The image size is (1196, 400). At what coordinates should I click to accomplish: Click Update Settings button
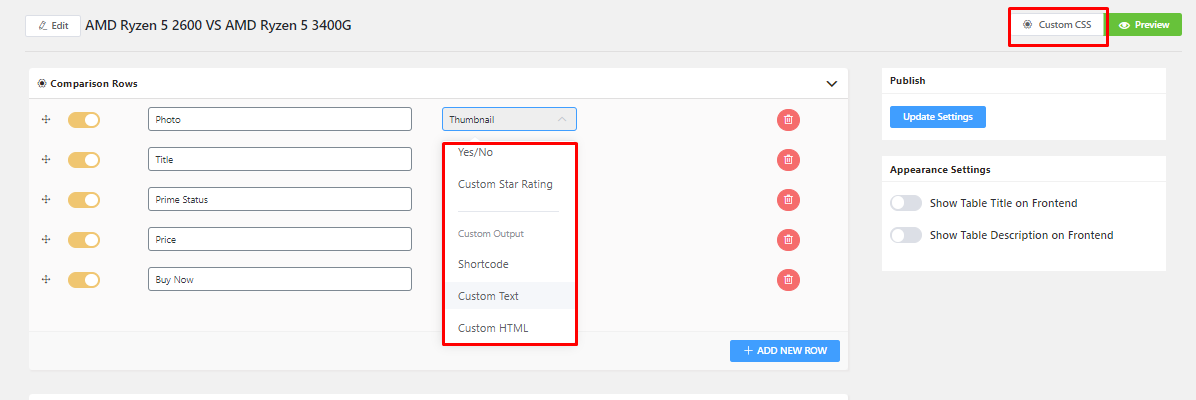pyautogui.click(x=937, y=117)
